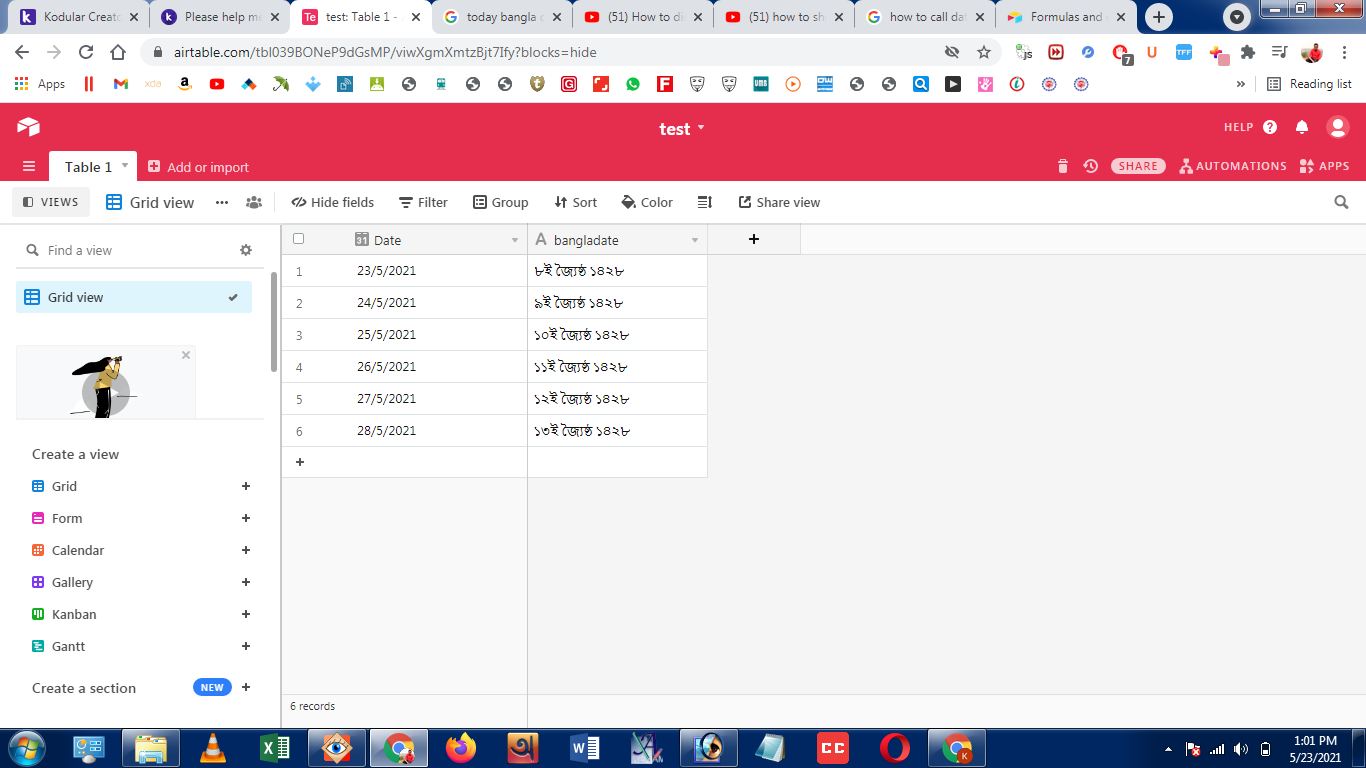This screenshot has width=1366, height=768.
Task: Open the Color options
Action: click(x=647, y=202)
